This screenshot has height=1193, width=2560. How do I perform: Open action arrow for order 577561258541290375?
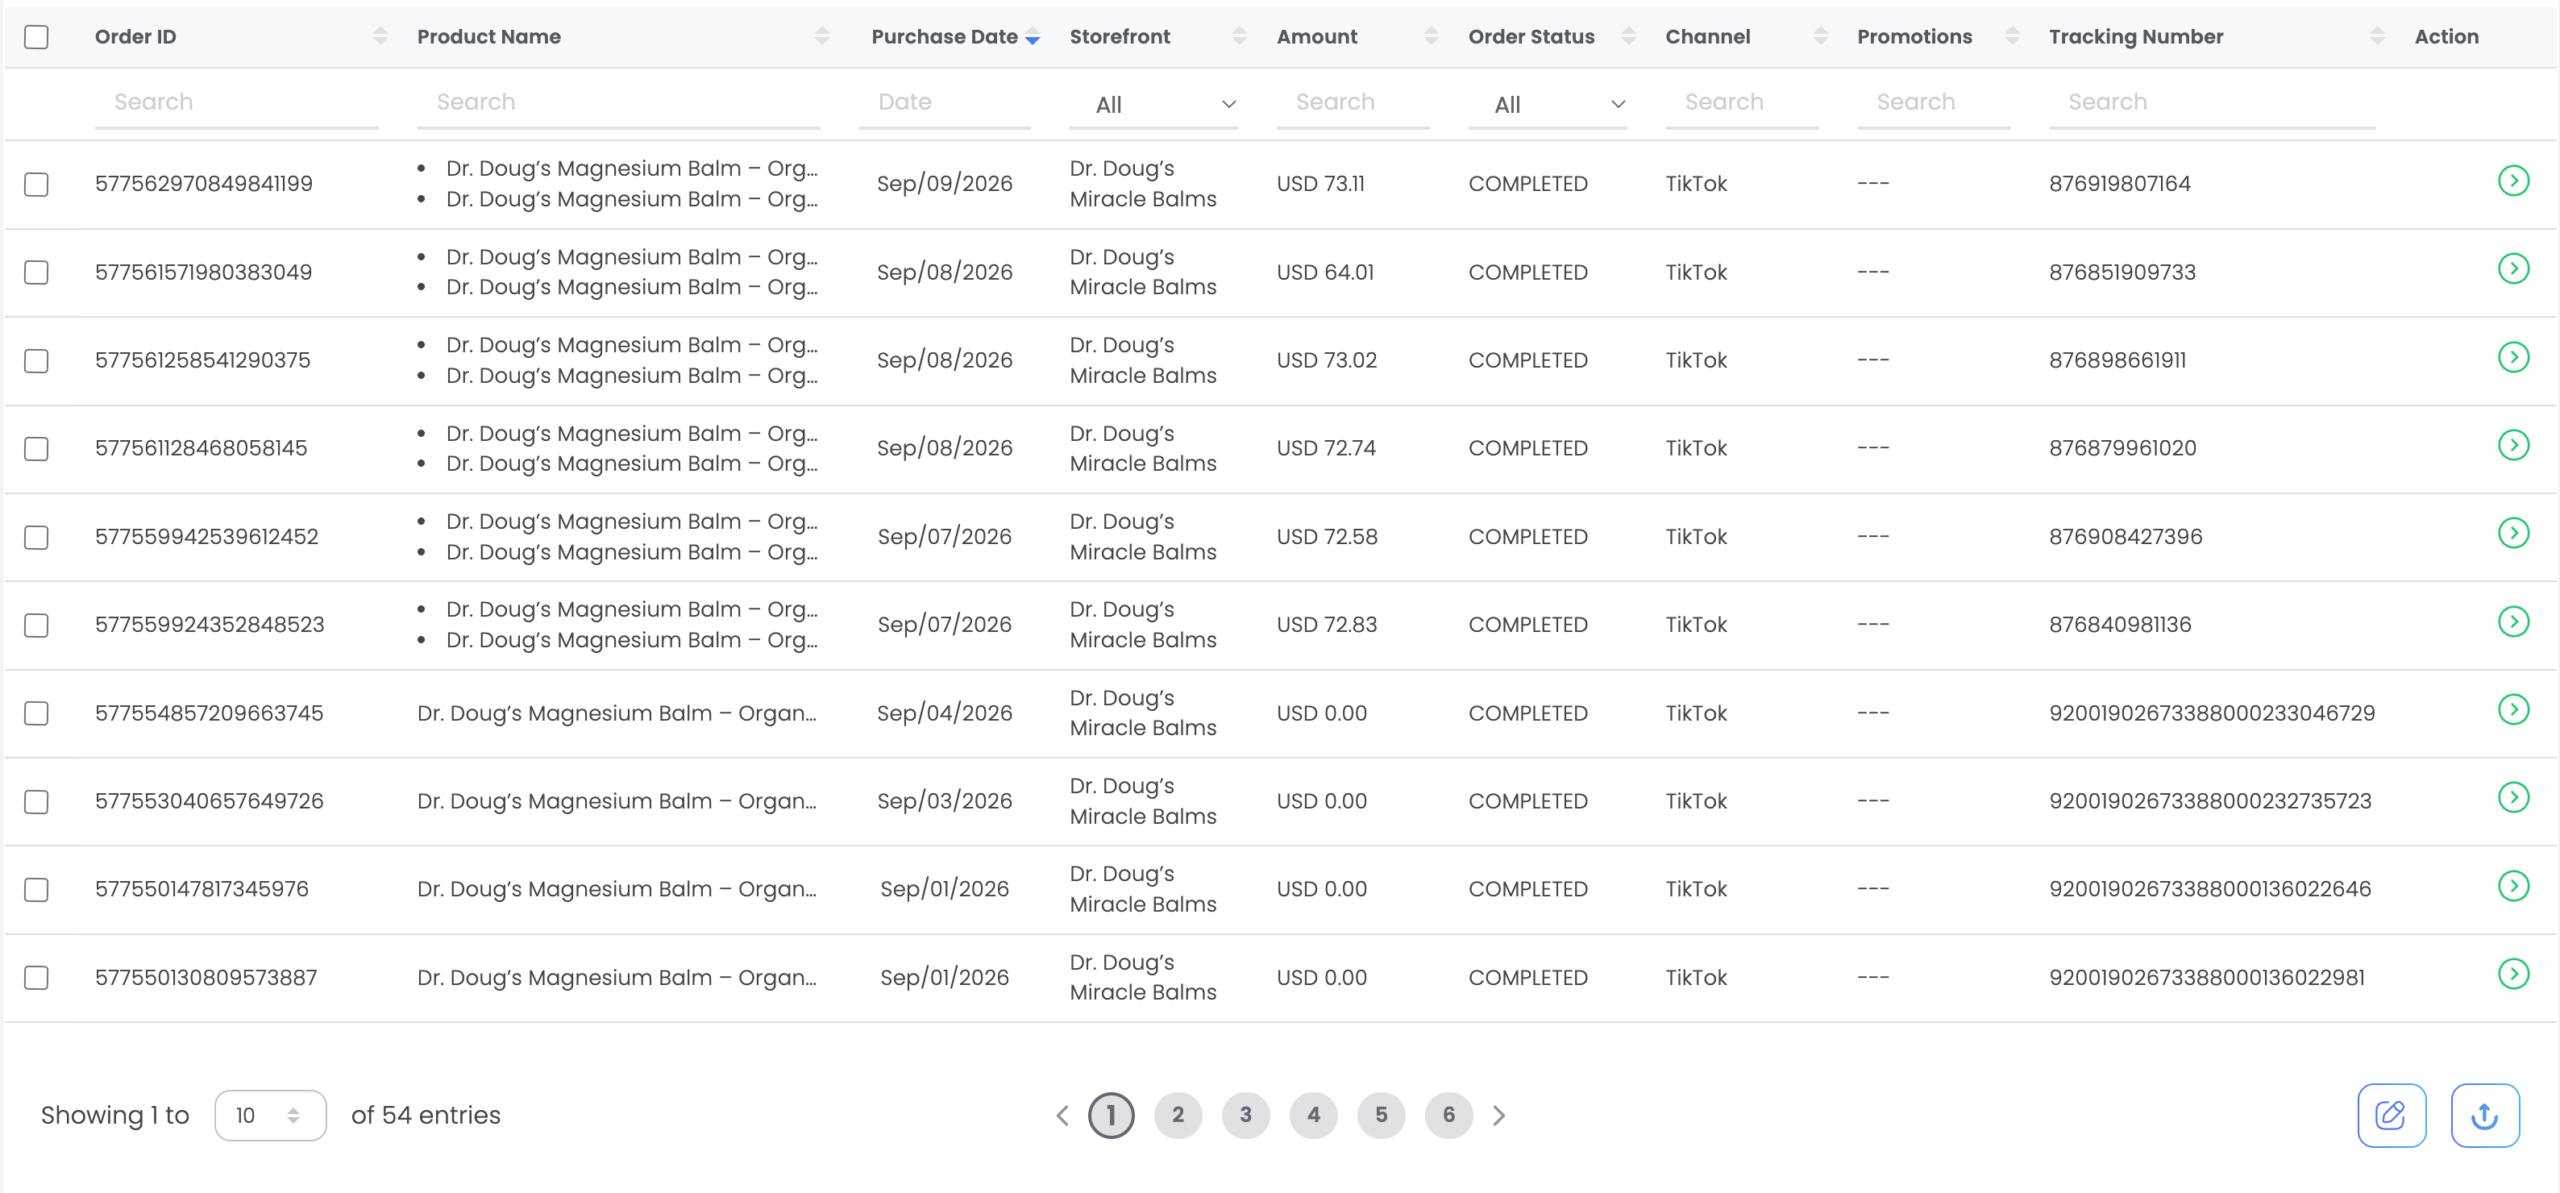coord(2513,357)
